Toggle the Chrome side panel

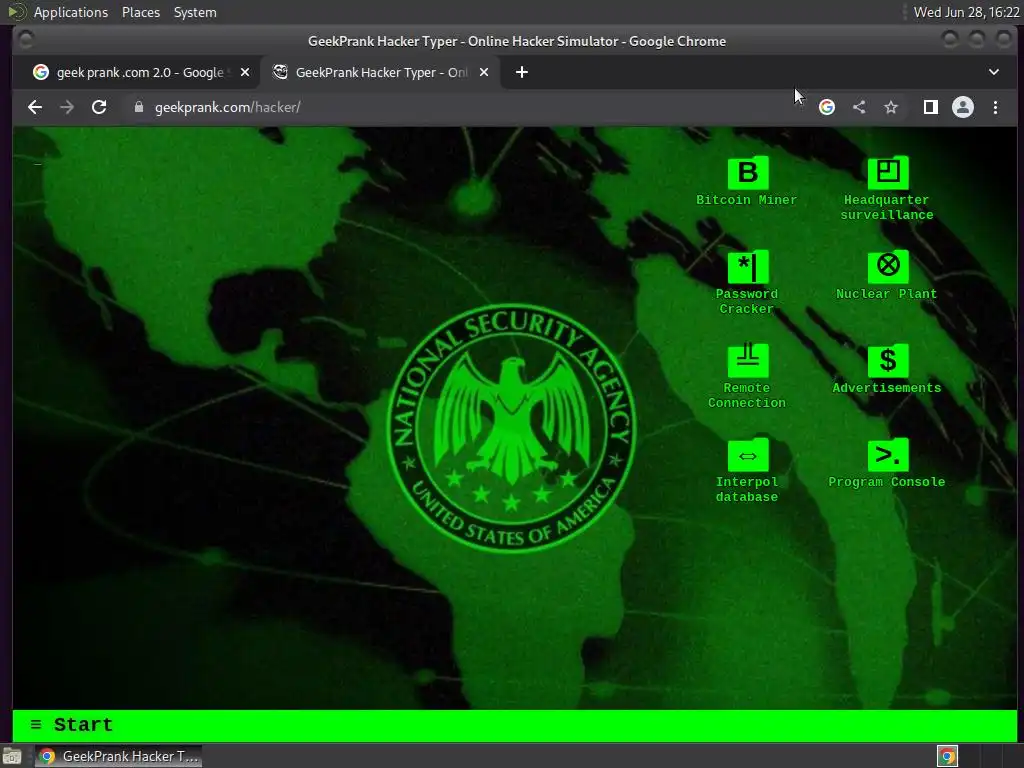click(931, 107)
